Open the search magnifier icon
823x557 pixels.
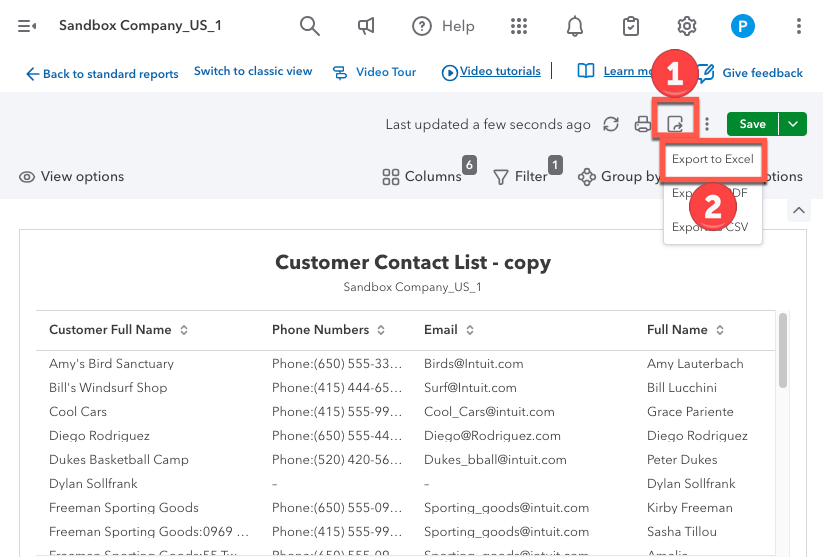pos(310,26)
